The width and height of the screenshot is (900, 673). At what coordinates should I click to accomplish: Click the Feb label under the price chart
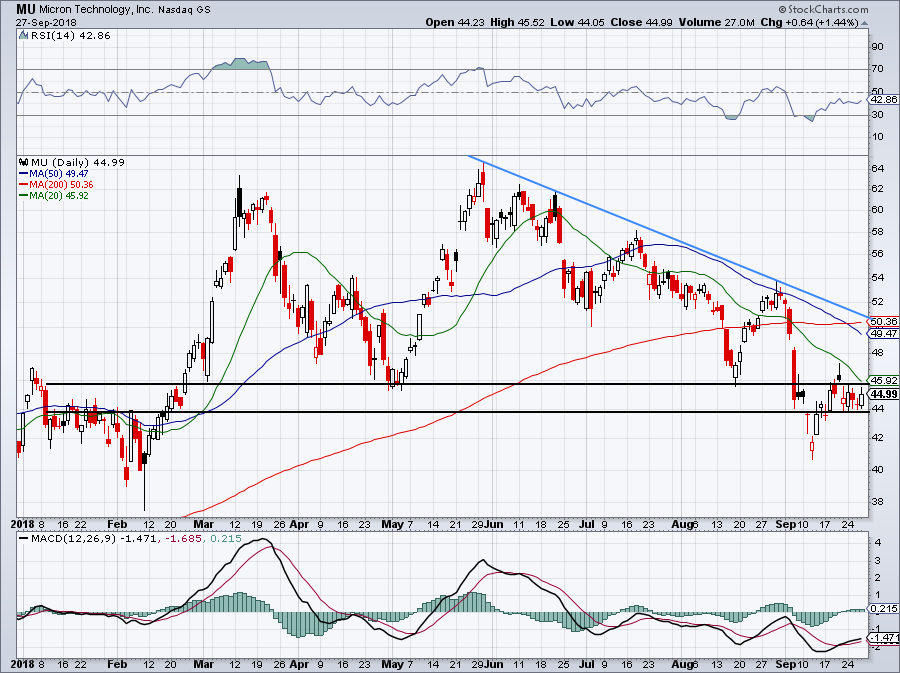click(117, 524)
